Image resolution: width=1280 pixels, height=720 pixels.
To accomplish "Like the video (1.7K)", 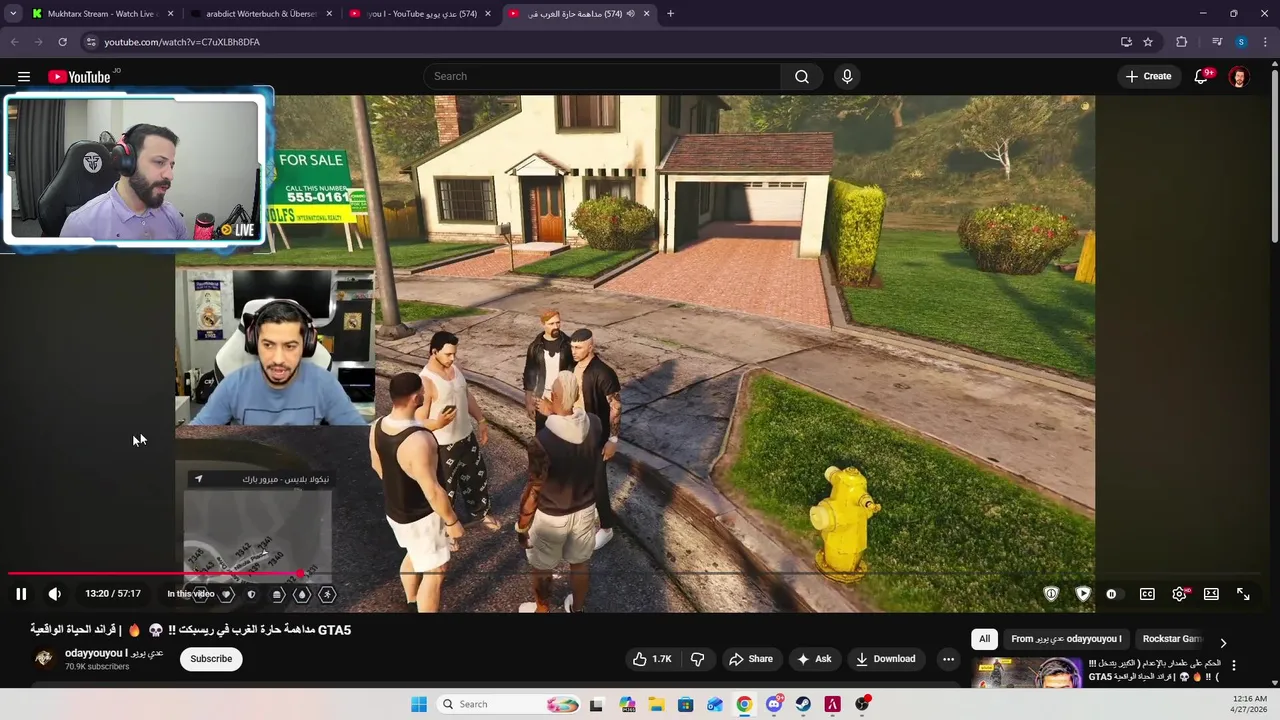I will tap(652, 659).
